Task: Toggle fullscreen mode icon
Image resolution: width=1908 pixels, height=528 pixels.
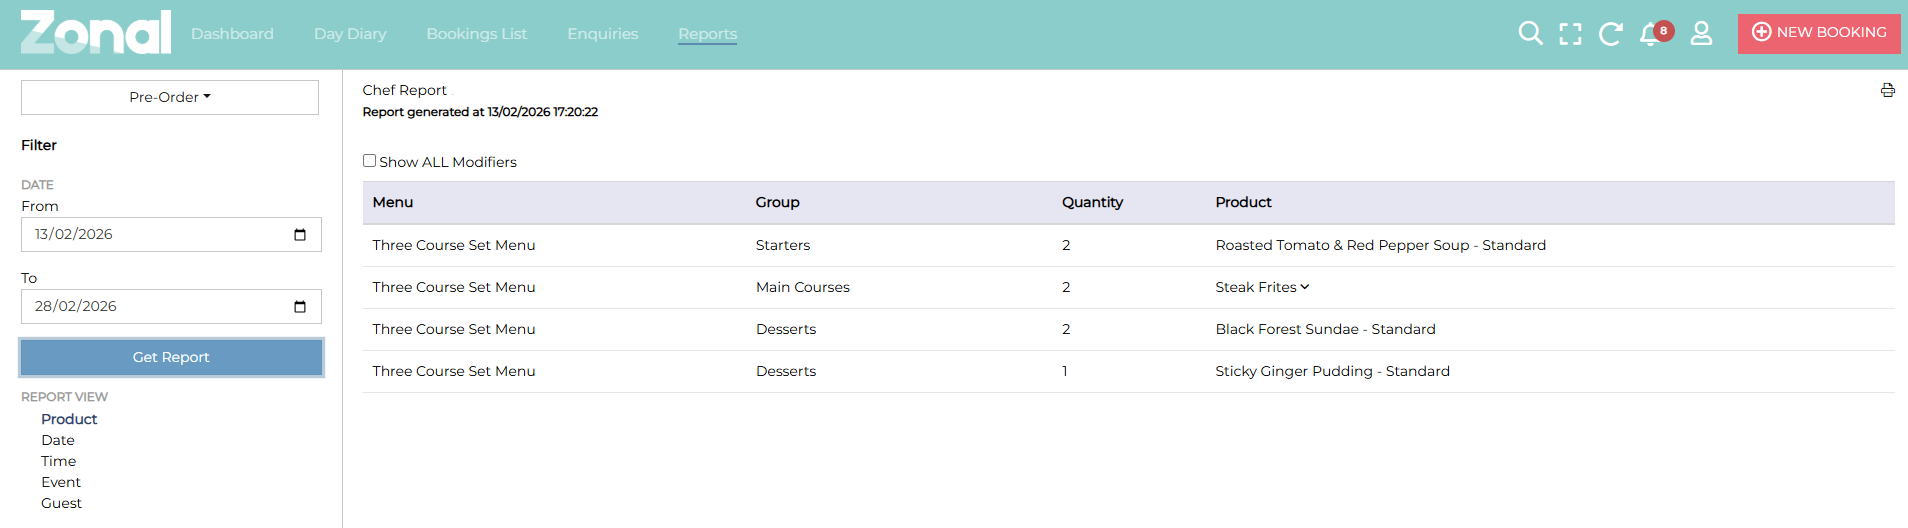Action: click(1570, 34)
